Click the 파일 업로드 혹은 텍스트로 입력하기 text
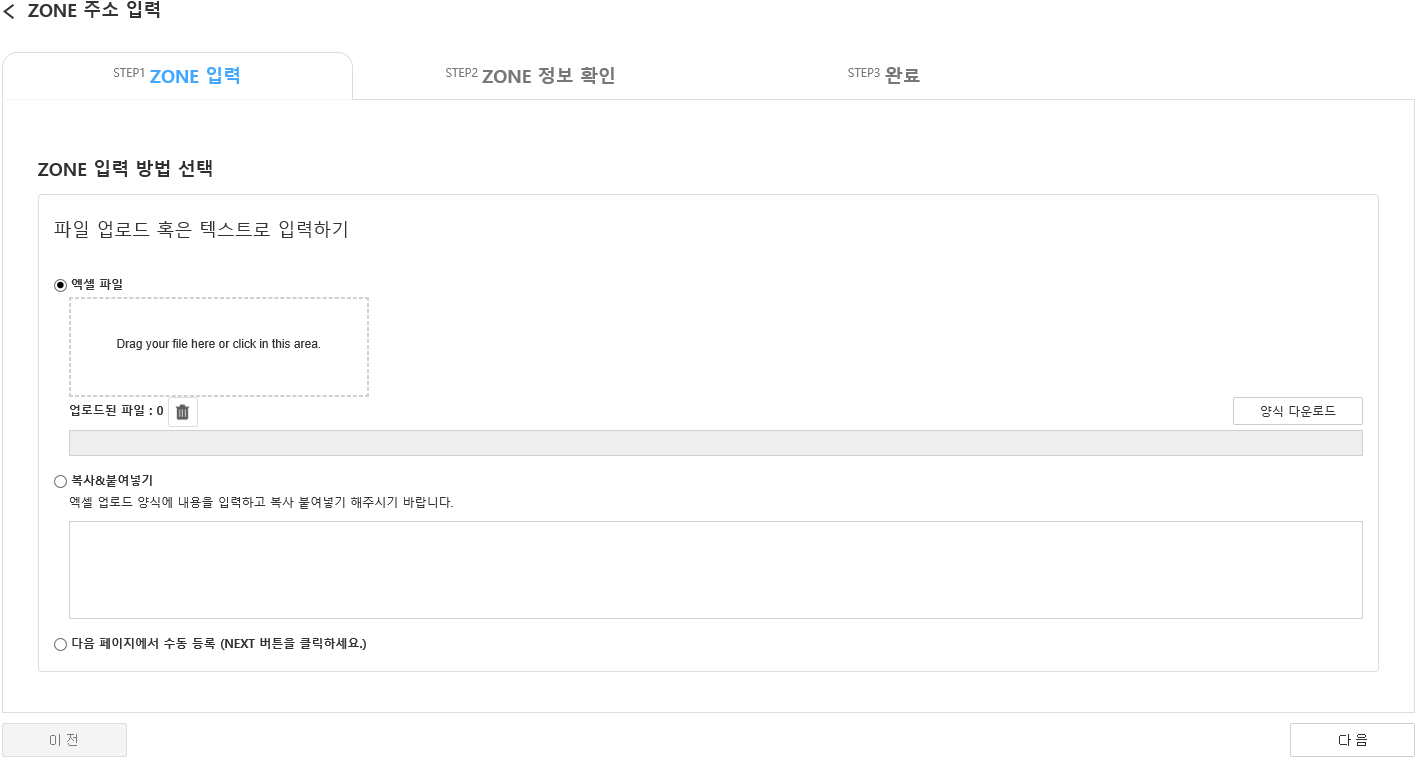Image resolution: width=1418 pixels, height=762 pixels. pyautogui.click(x=201, y=229)
